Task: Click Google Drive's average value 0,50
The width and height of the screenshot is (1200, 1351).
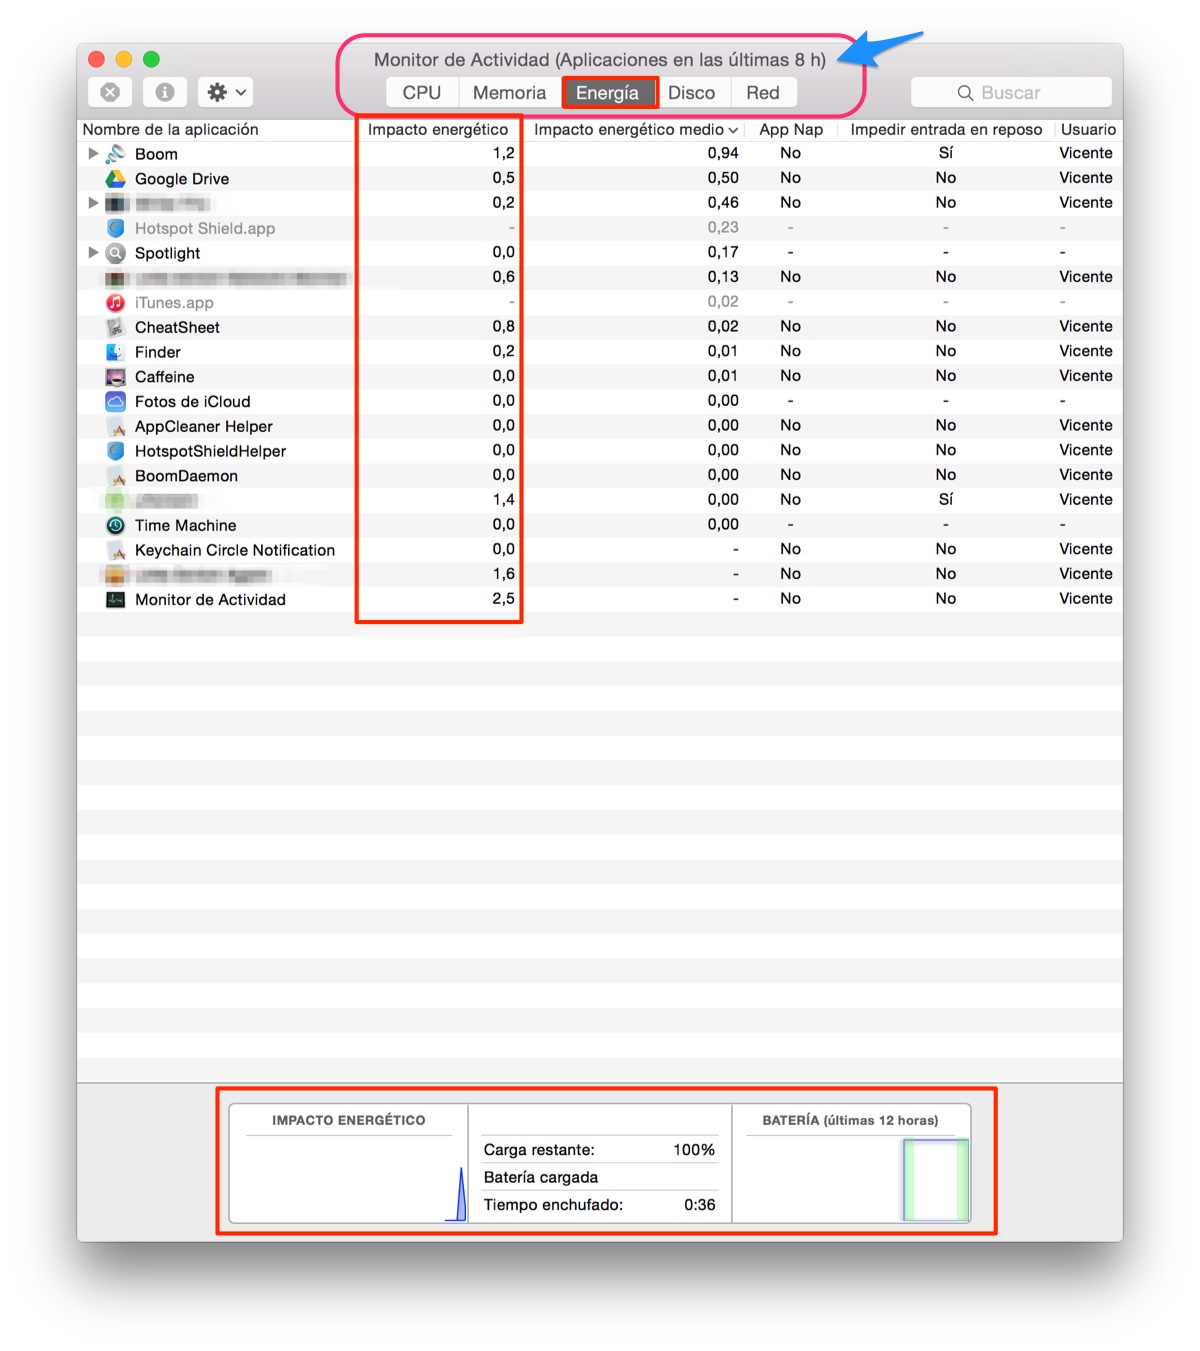Action: pyautogui.click(x=723, y=178)
